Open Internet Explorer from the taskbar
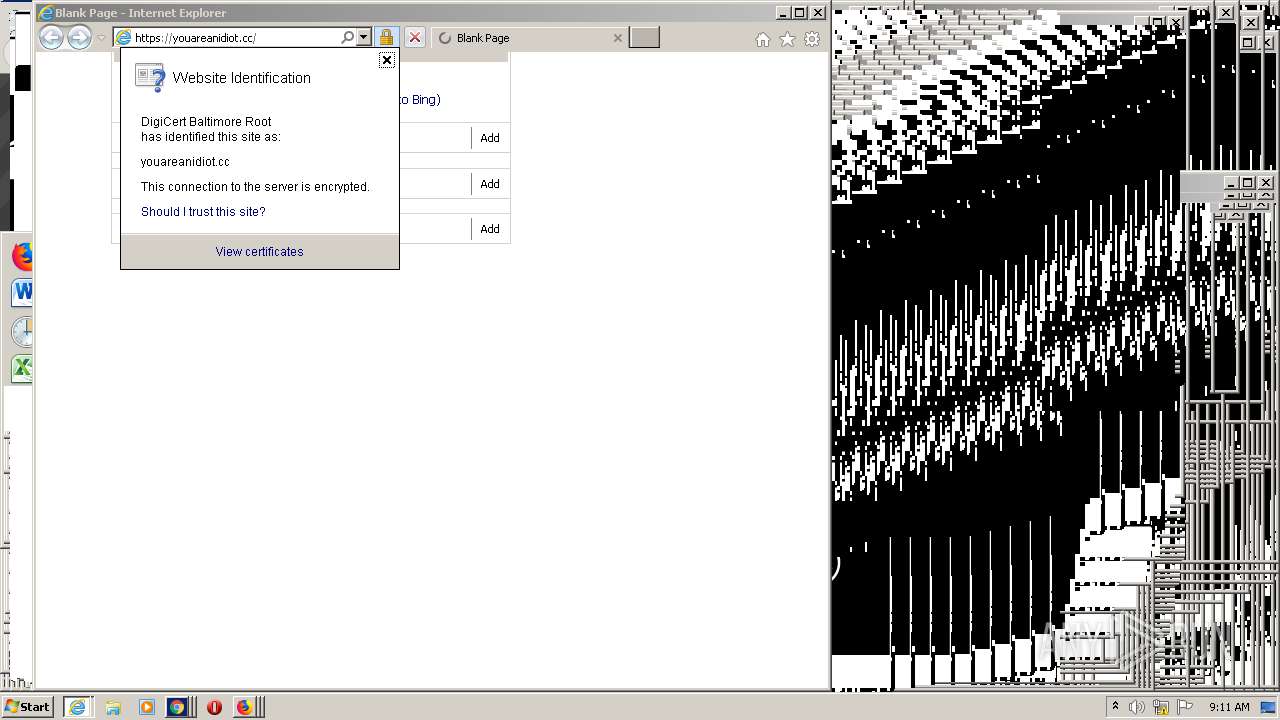 [x=77, y=707]
